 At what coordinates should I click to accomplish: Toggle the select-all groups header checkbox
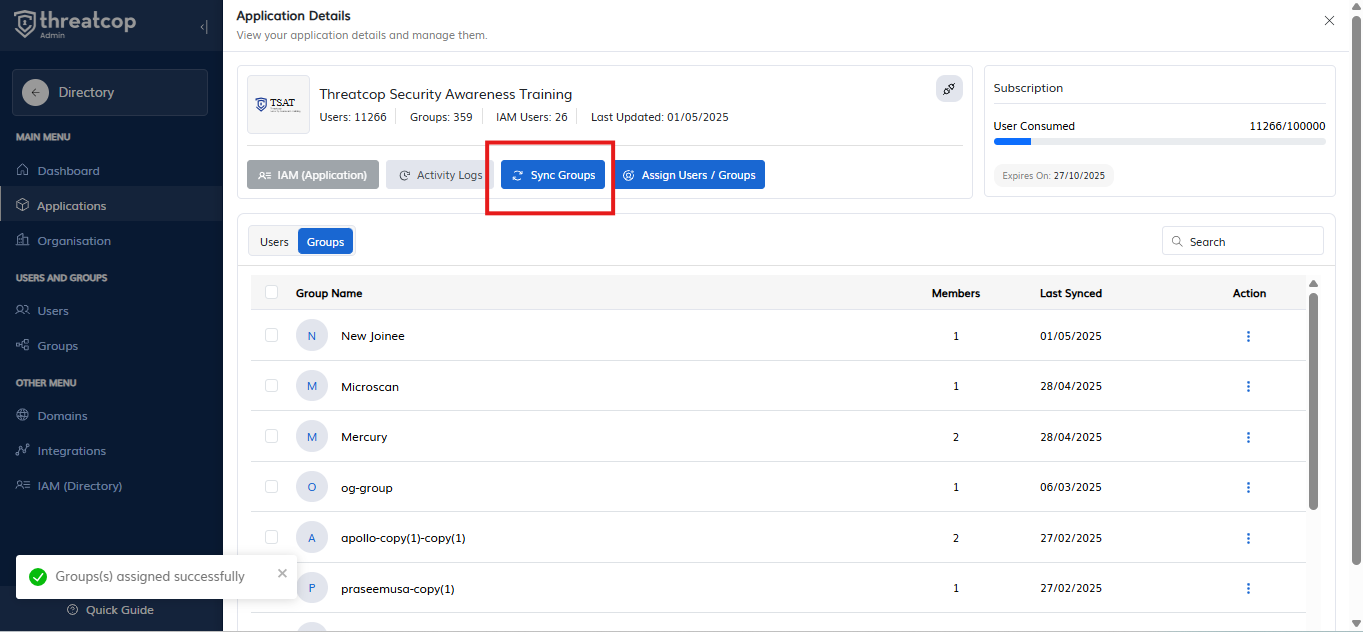[272, 292]
